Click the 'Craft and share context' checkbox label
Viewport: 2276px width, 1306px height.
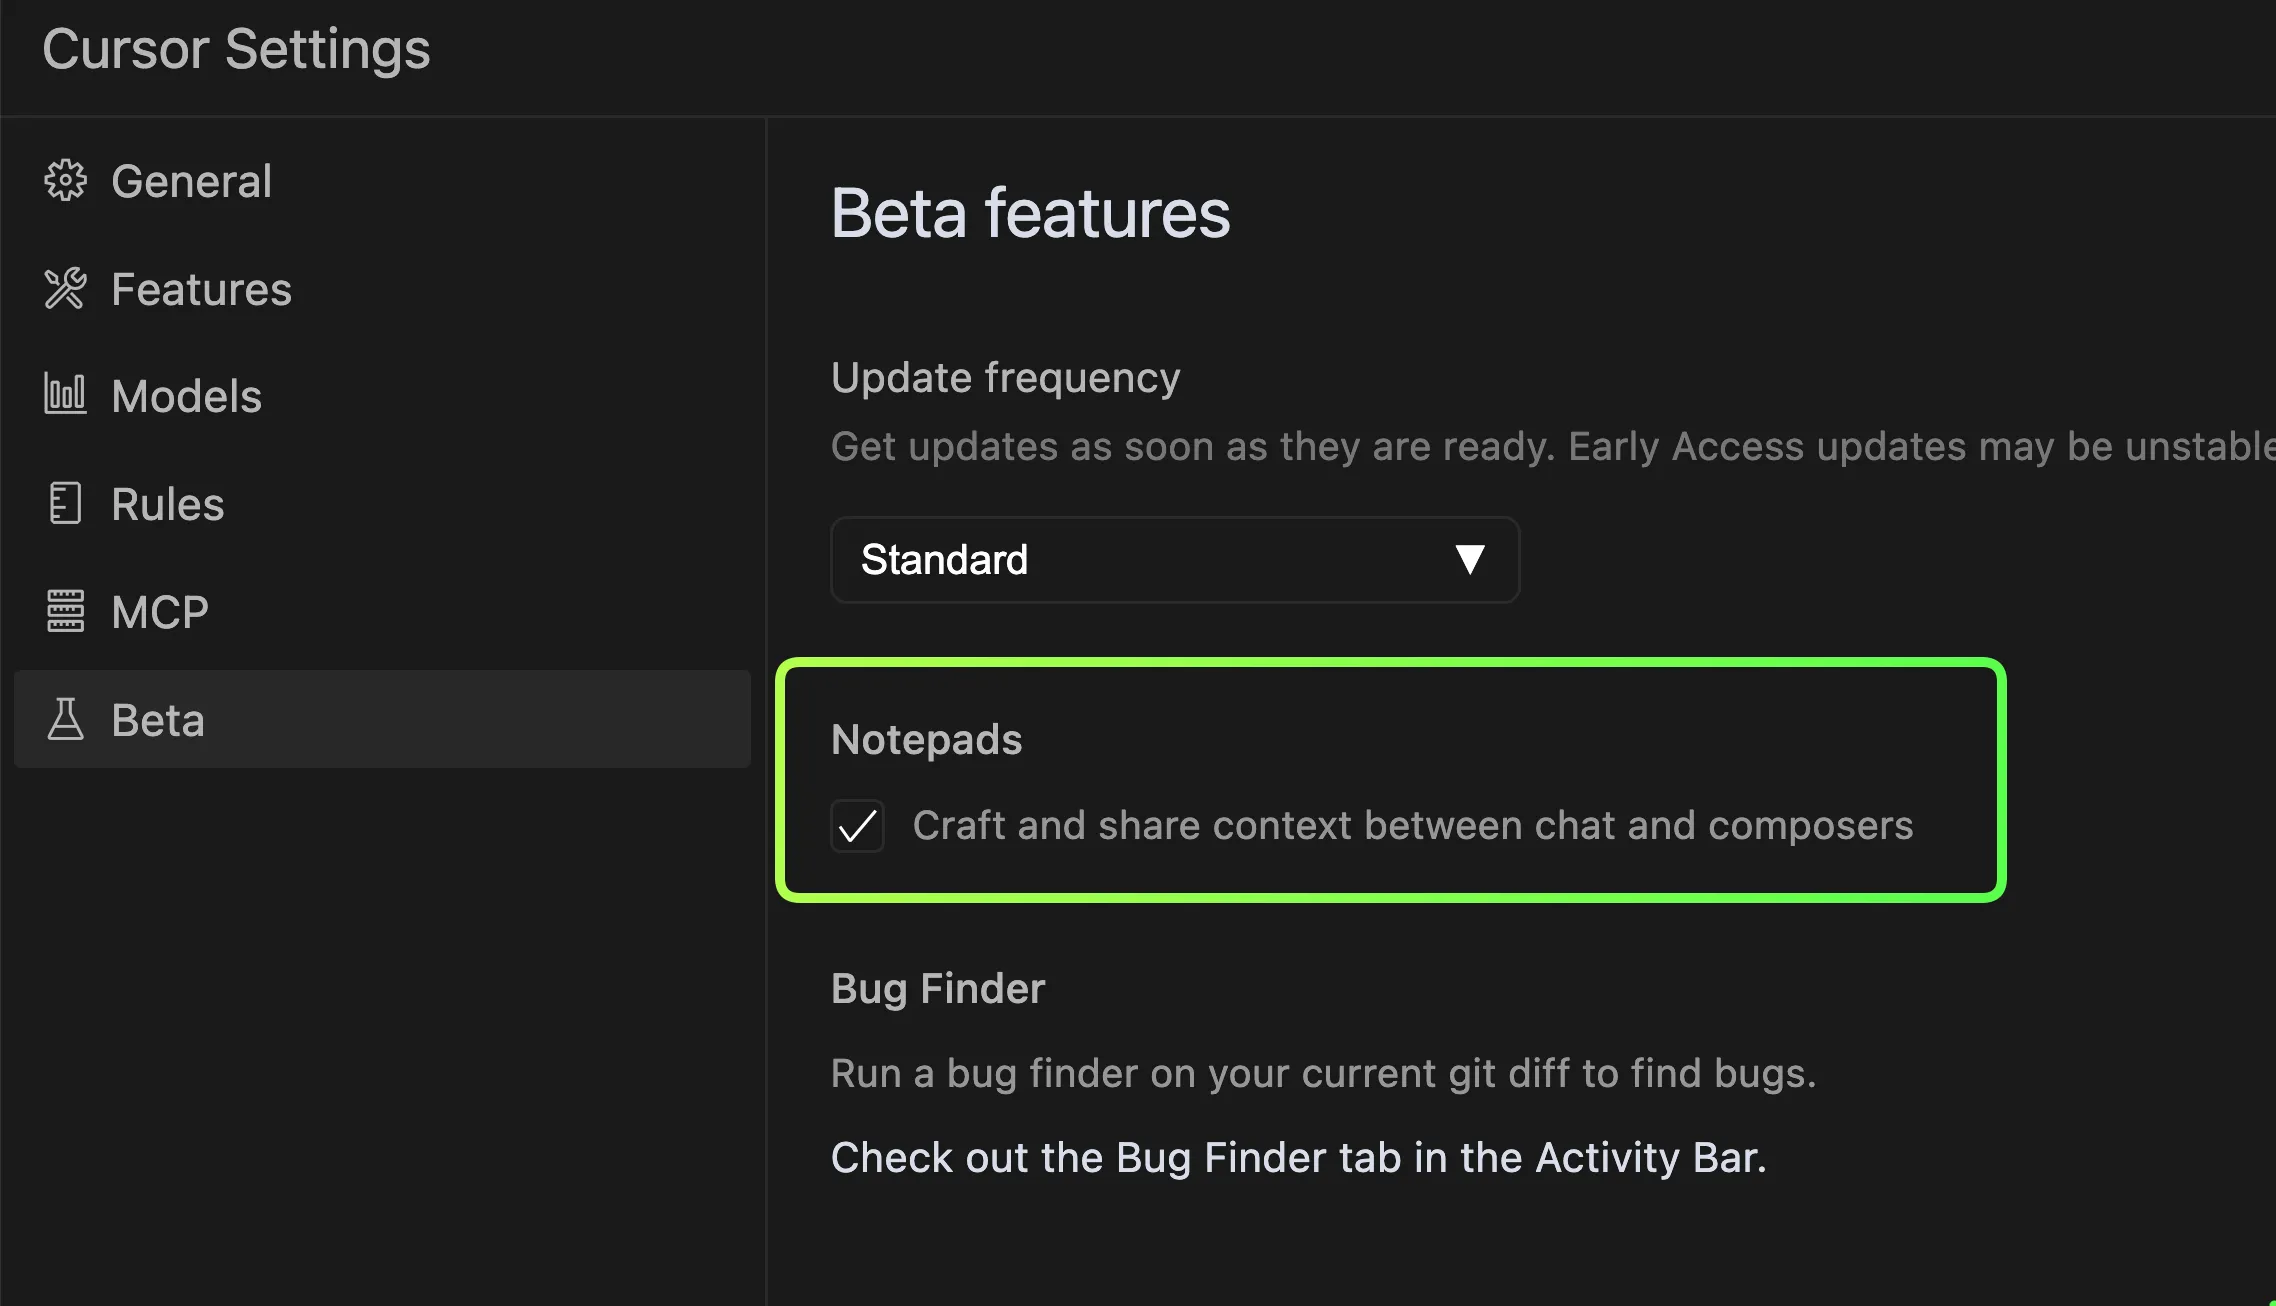tap(1413, 826)
